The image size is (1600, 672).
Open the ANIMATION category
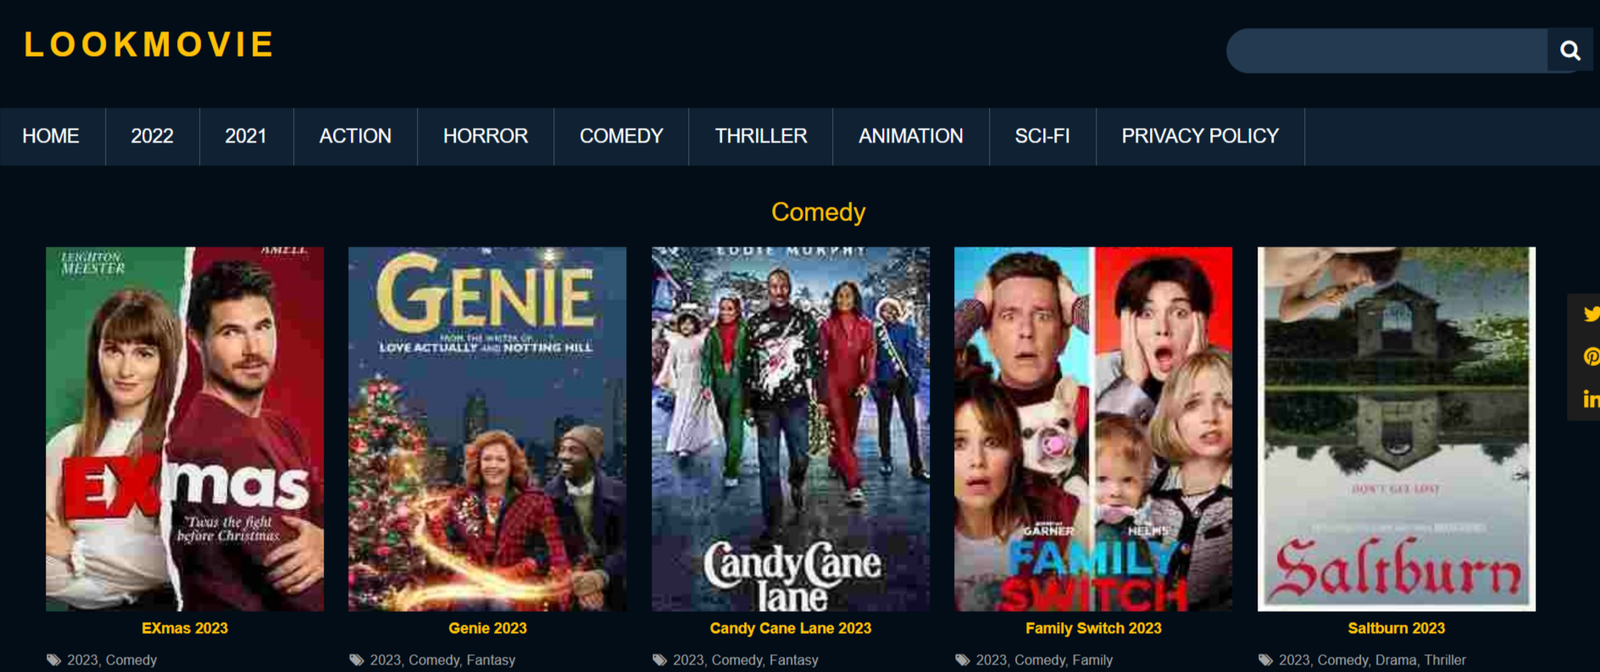[x=910, y=136]
